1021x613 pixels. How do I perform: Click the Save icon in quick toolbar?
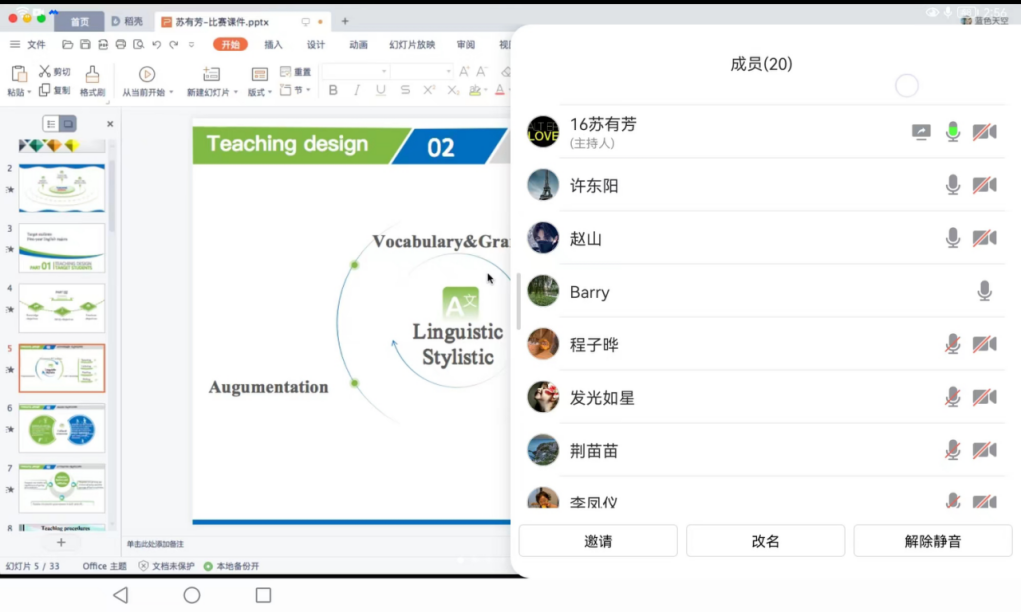pos(85,45)
